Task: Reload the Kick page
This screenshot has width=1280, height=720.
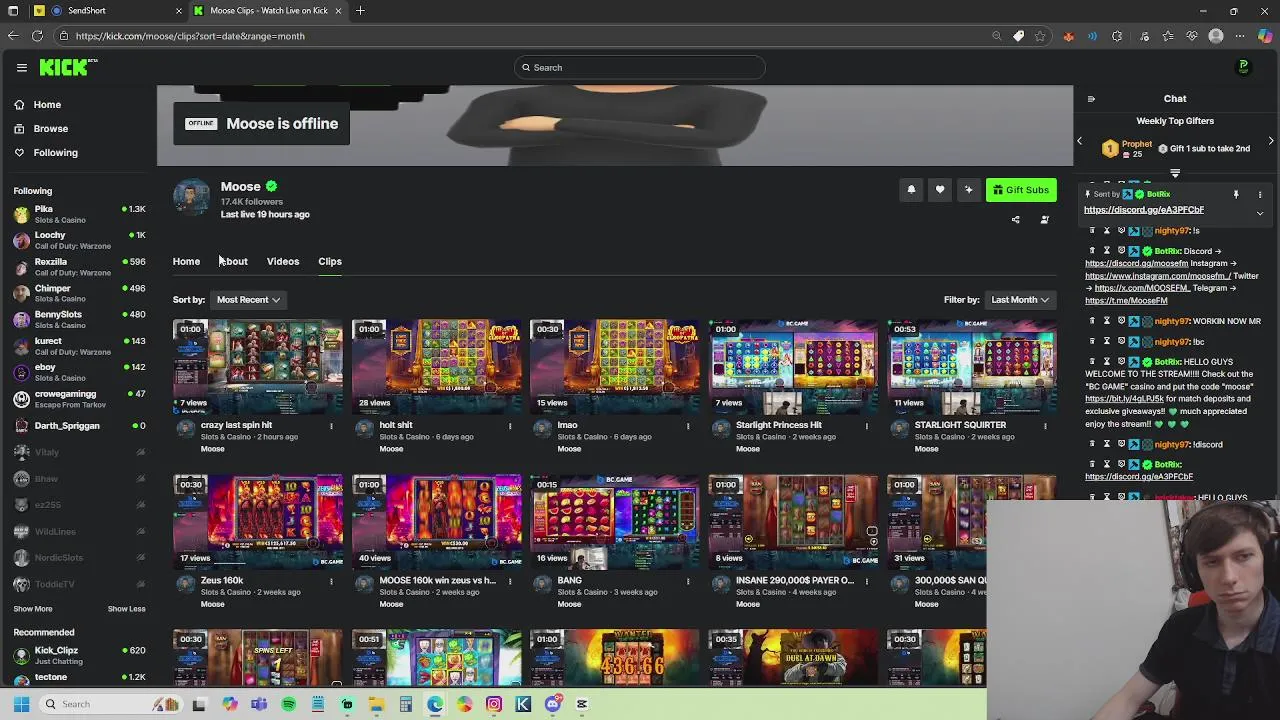Action: [x=37, y=36]
